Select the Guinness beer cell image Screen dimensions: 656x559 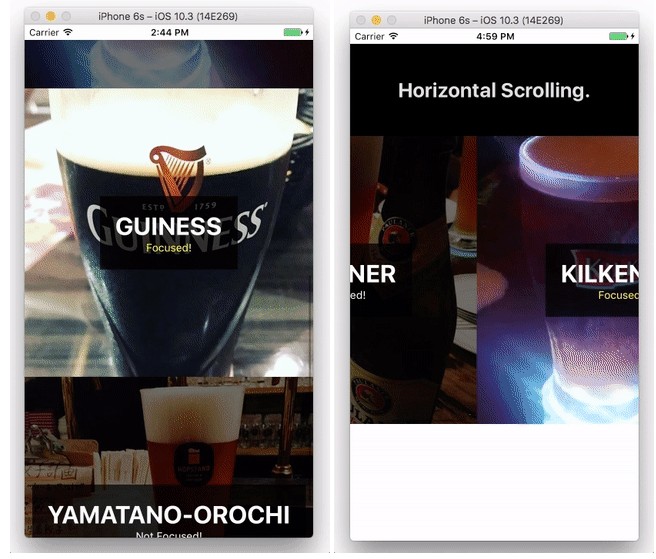pyautogui.click(x=169, y=232)
